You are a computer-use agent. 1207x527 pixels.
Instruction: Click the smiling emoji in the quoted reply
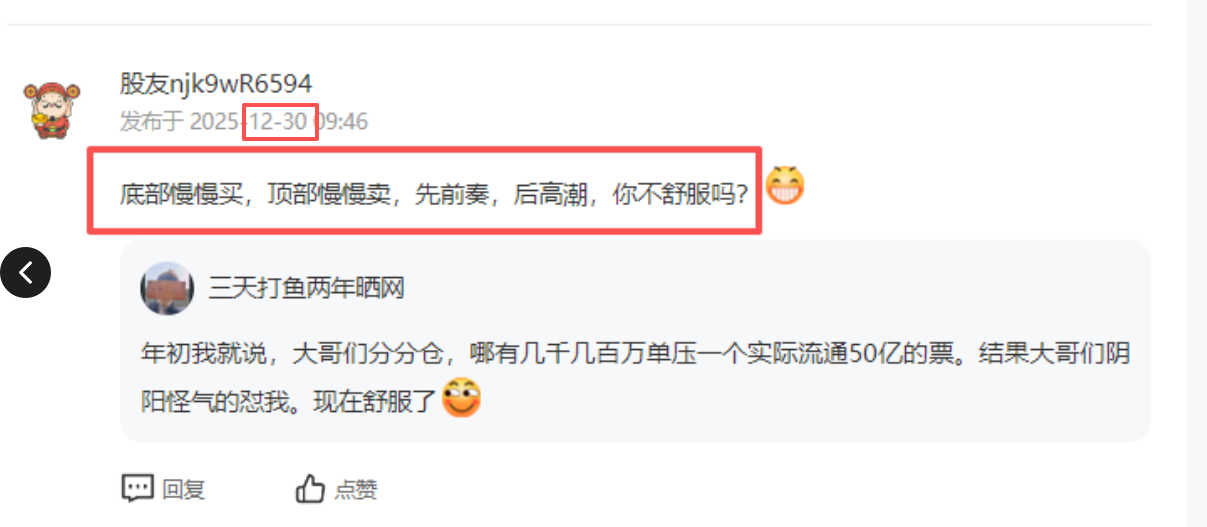coord(461,399)
